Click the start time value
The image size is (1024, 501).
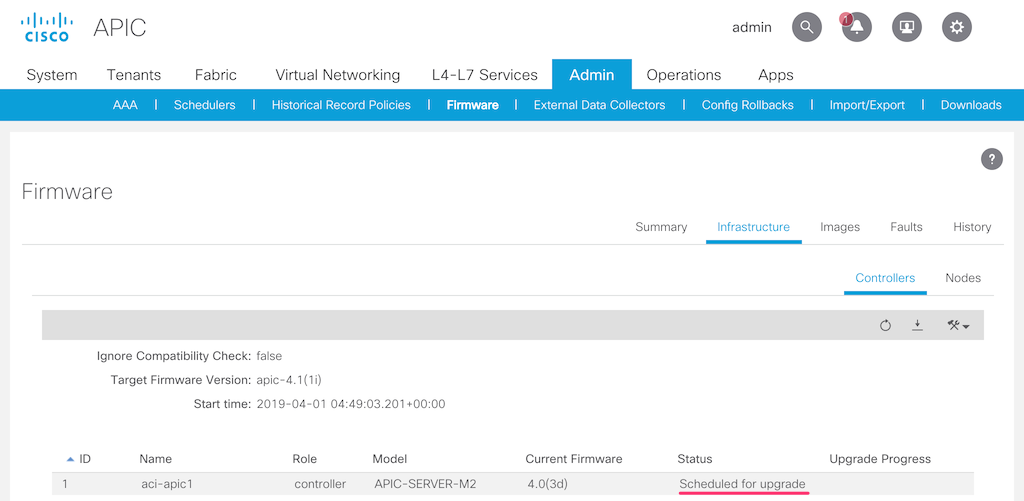coord(351,404)
